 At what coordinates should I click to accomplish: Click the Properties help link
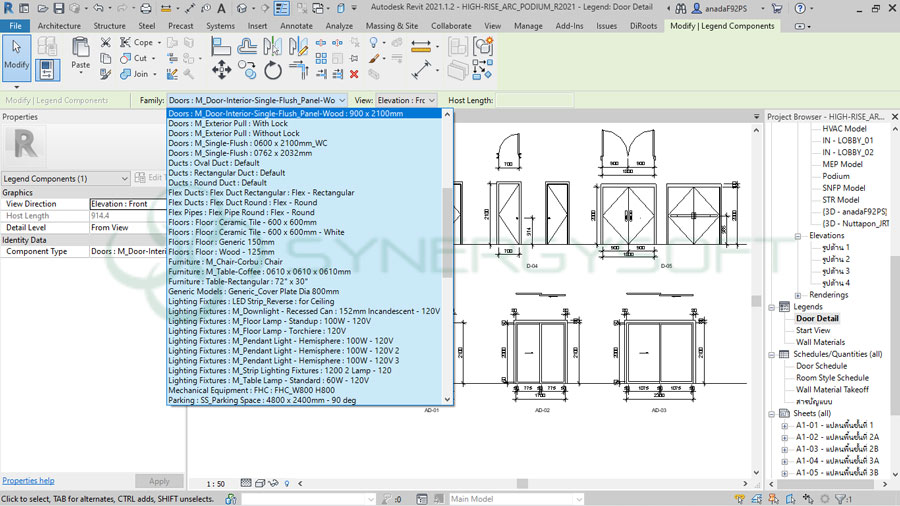point(28,481)
